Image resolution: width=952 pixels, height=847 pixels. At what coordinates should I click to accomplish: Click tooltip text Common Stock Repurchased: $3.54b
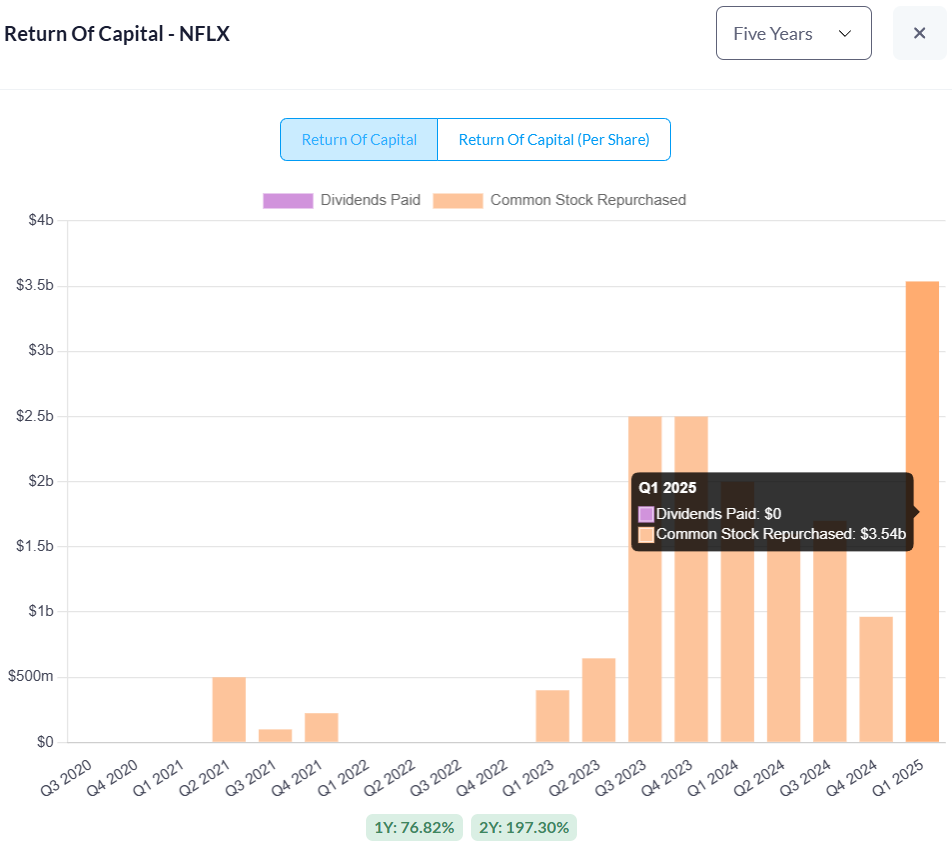(781, 534)
